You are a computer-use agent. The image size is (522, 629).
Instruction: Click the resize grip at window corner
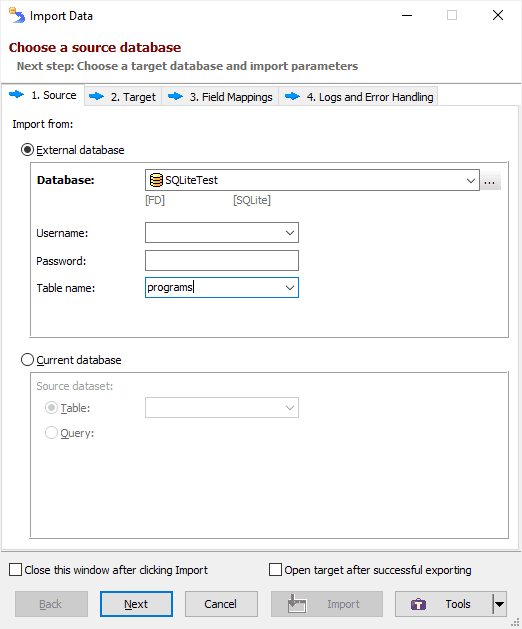[x=515, y=622]
